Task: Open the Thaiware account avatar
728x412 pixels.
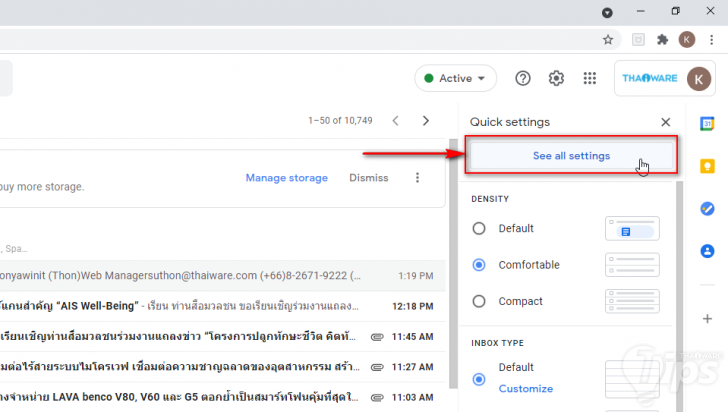Action: point(699,79)
